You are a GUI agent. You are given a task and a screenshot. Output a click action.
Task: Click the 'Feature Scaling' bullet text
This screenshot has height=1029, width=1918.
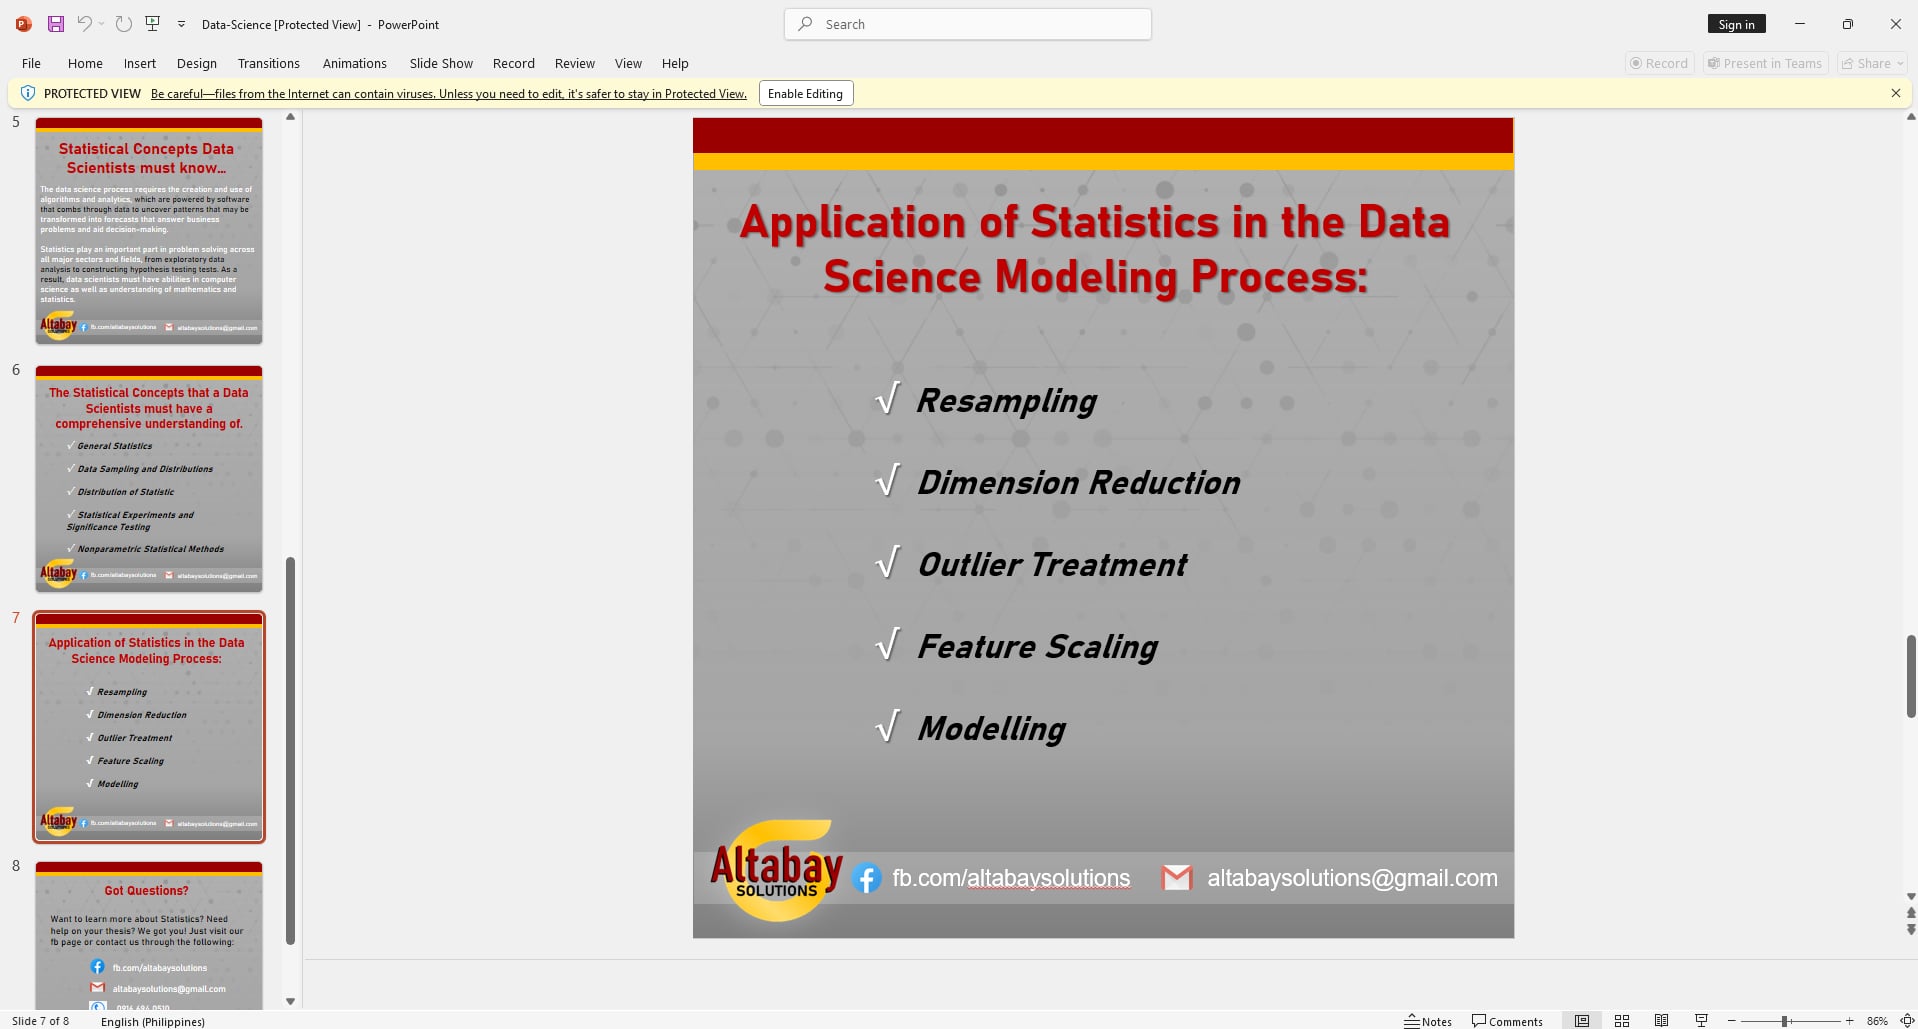tap(1038, 646)
